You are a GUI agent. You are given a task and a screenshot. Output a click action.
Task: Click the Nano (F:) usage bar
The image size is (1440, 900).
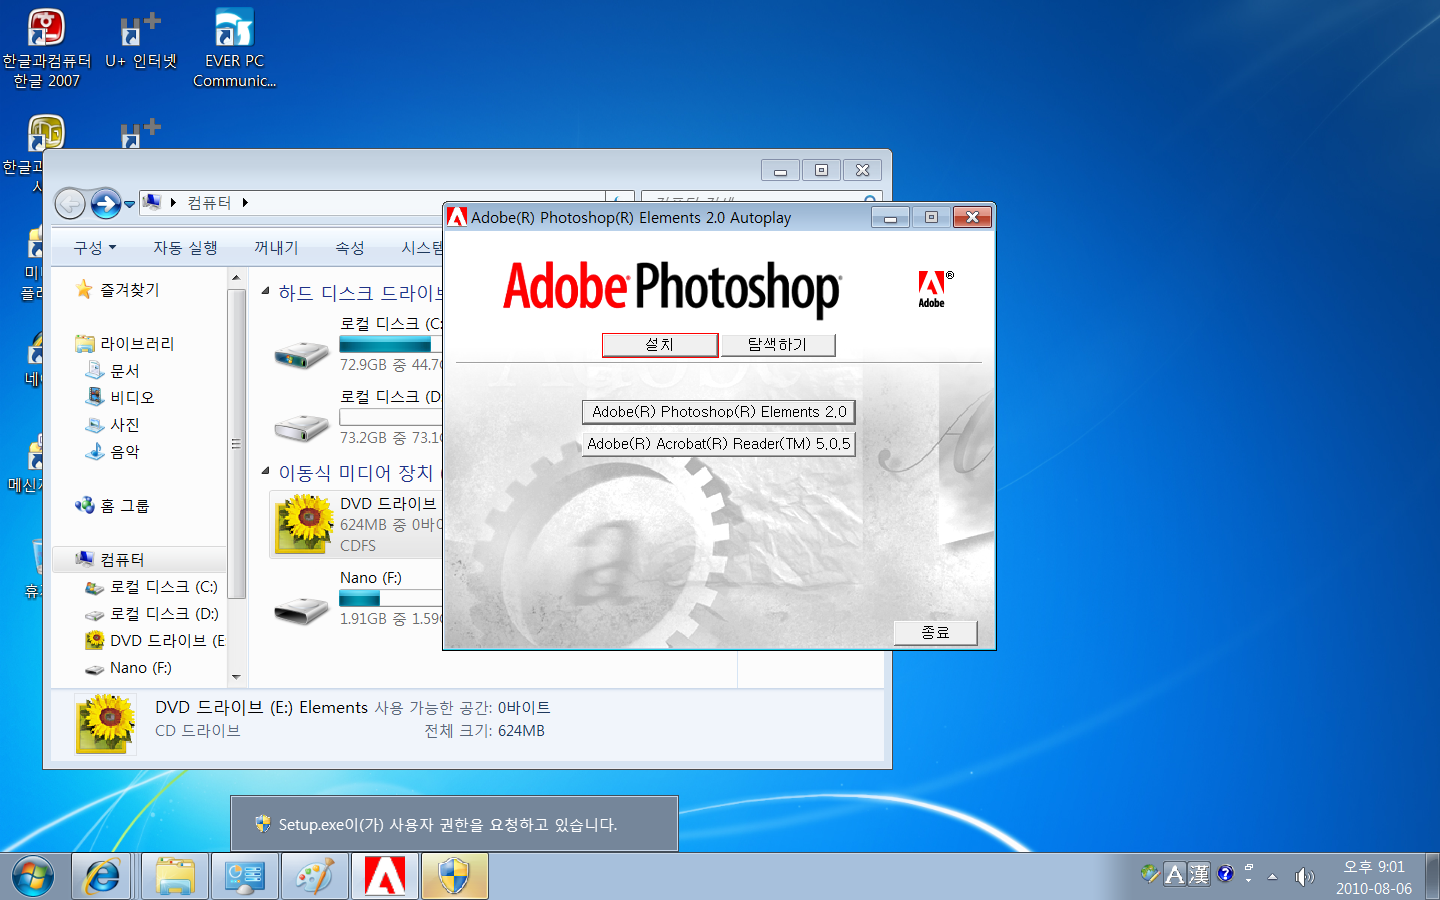tap(390, 598)
